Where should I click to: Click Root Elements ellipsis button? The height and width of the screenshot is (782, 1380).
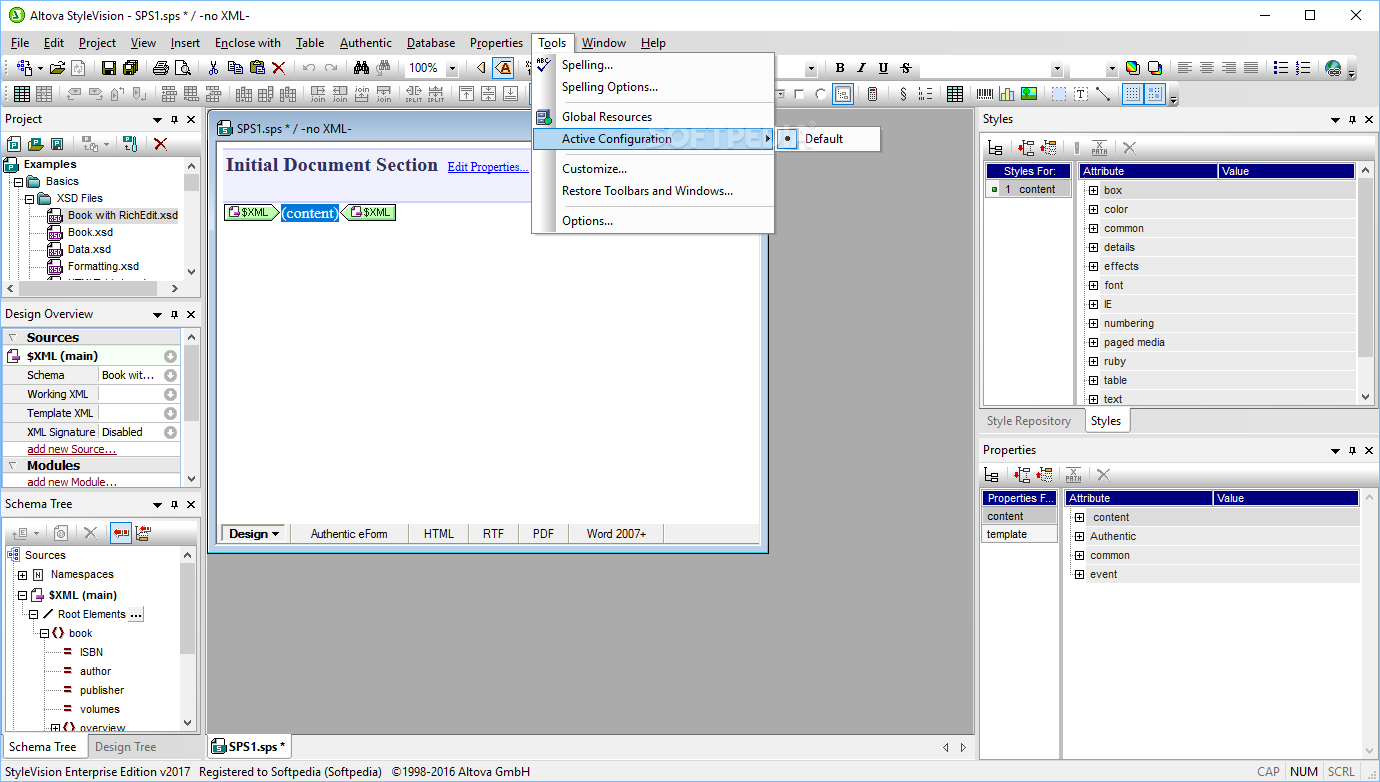(x=137, y=614)
